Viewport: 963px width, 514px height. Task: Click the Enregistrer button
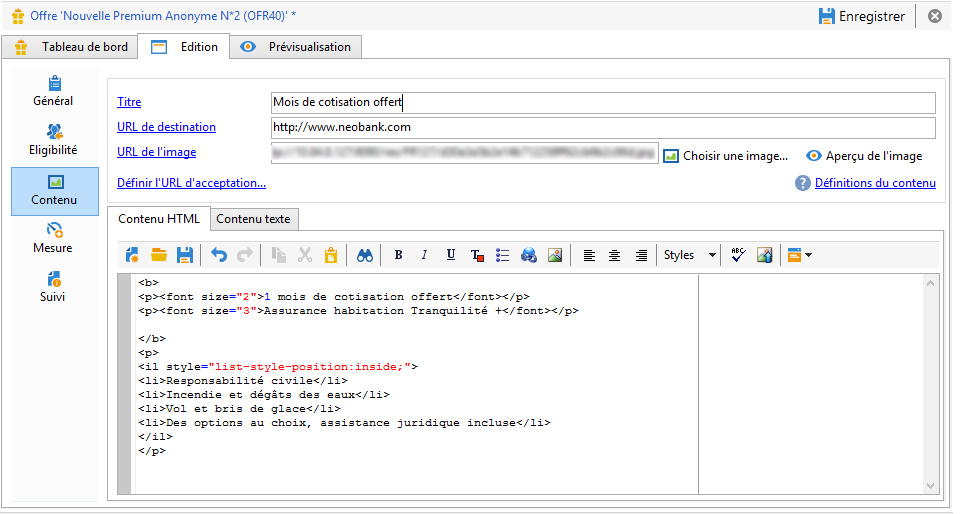(862, 17)
